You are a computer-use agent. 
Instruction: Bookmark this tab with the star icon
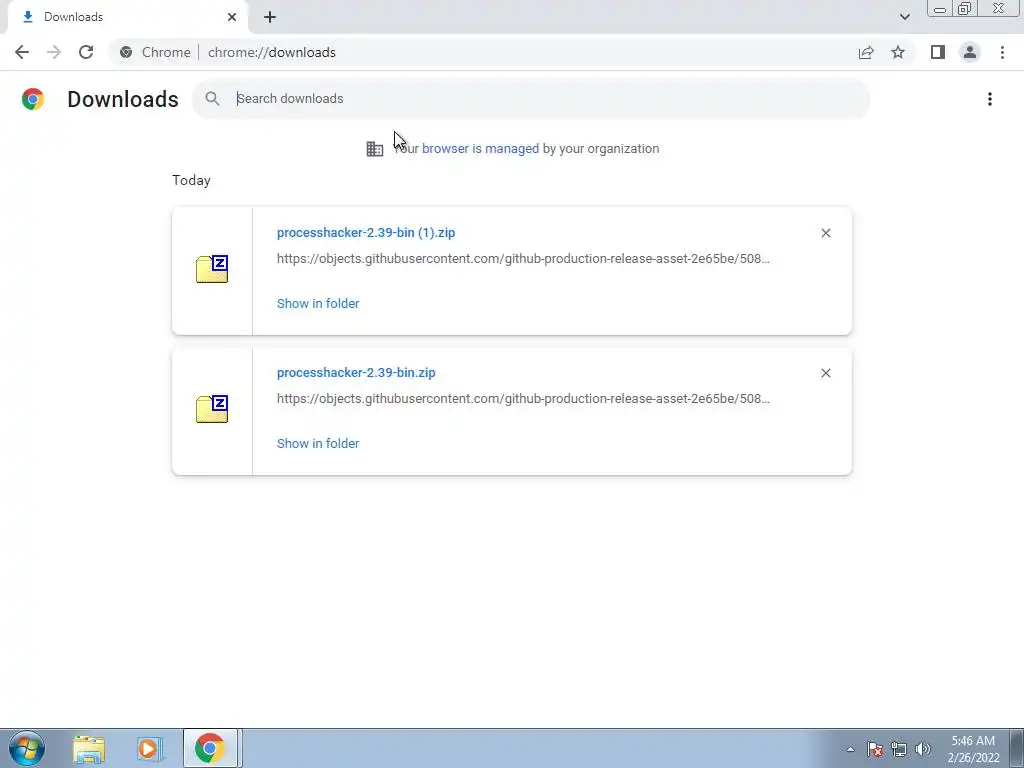pos(898,52)
